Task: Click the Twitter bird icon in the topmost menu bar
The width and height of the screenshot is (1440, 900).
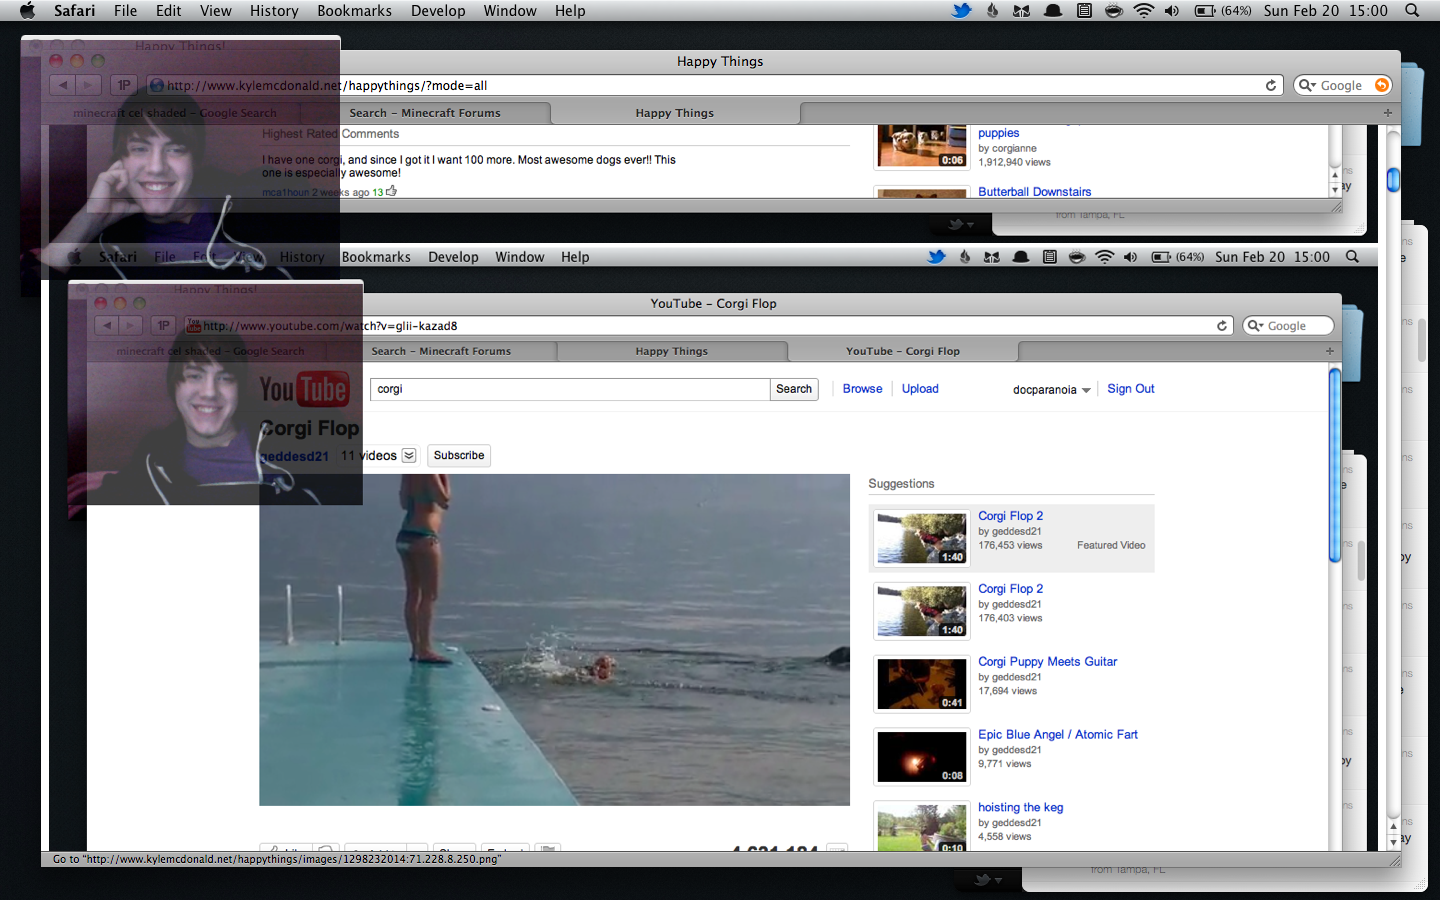Action: tap(961, 11)
